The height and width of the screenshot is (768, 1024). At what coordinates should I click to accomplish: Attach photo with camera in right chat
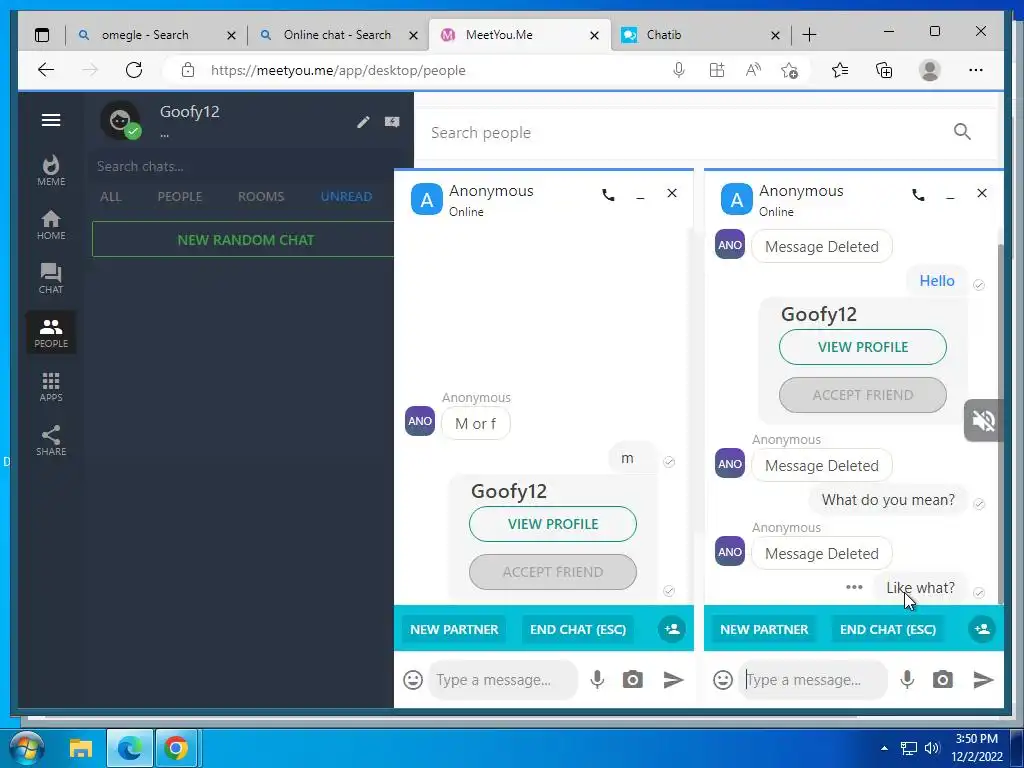coord(942,680)
